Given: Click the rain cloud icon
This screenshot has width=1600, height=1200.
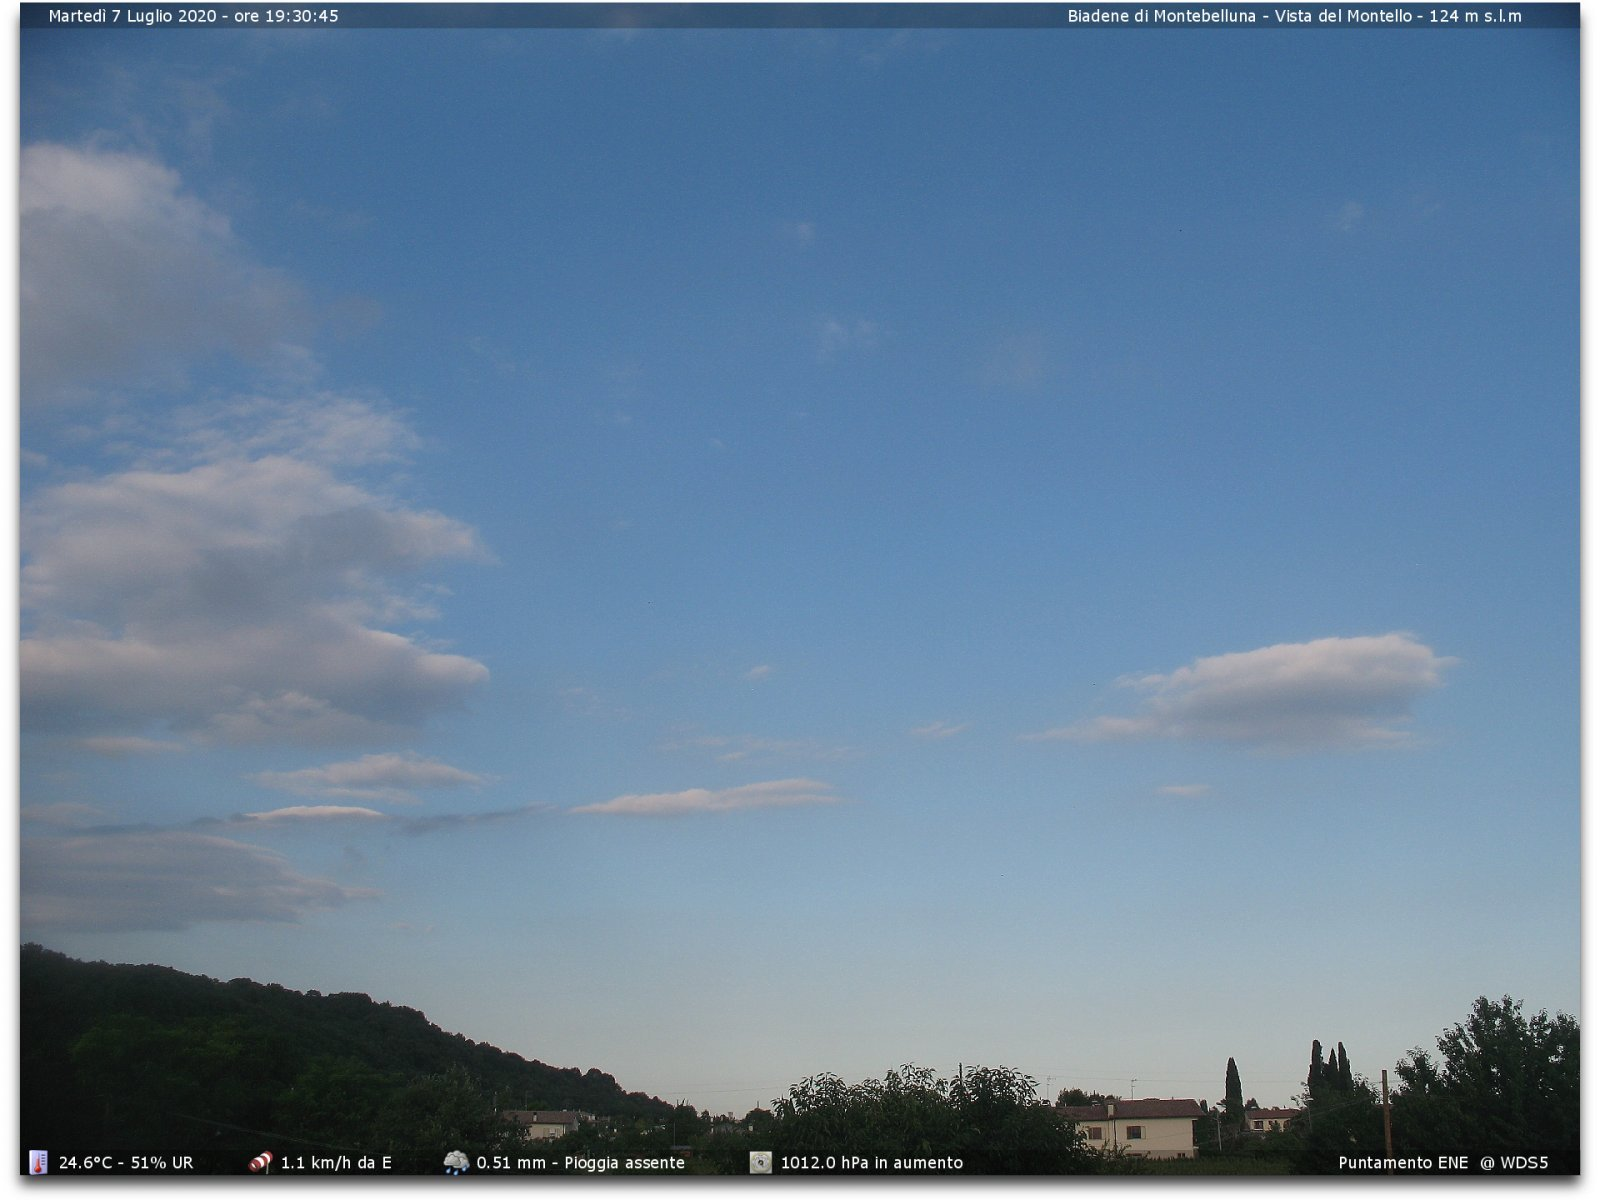Looking at the screenshot, I should tap(456, 1162).
